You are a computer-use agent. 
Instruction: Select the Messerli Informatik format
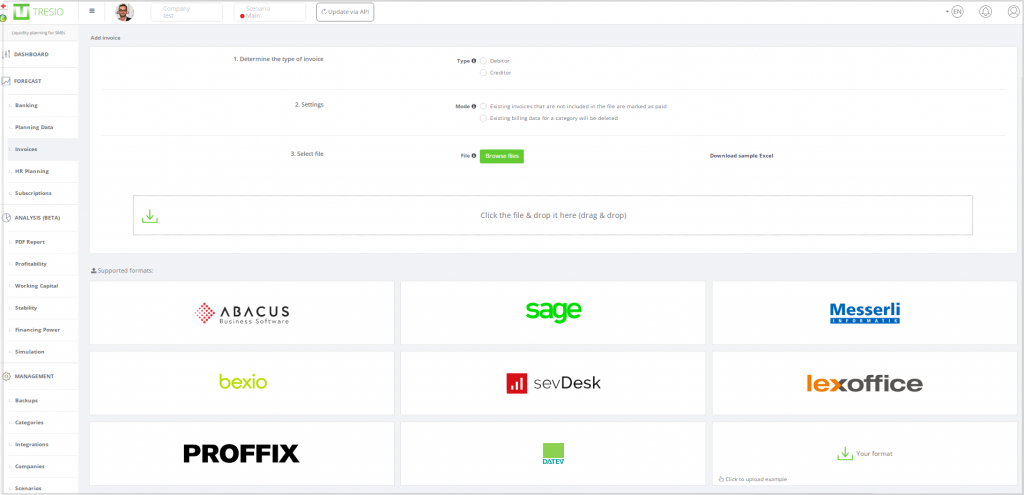(865, 313)
